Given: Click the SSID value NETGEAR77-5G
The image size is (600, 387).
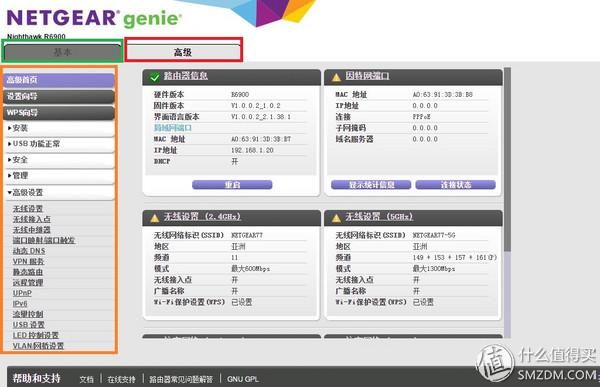Looking at the screenshot, I should pyautogui.click(x=434, y=235).
